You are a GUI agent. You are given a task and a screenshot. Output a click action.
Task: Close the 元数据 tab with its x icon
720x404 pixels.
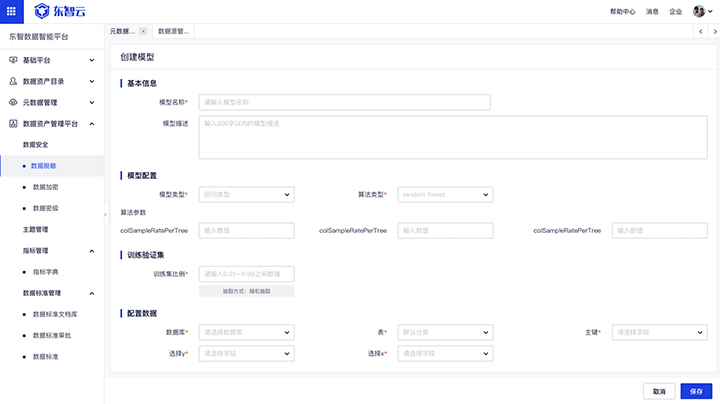tap(143, 31)
